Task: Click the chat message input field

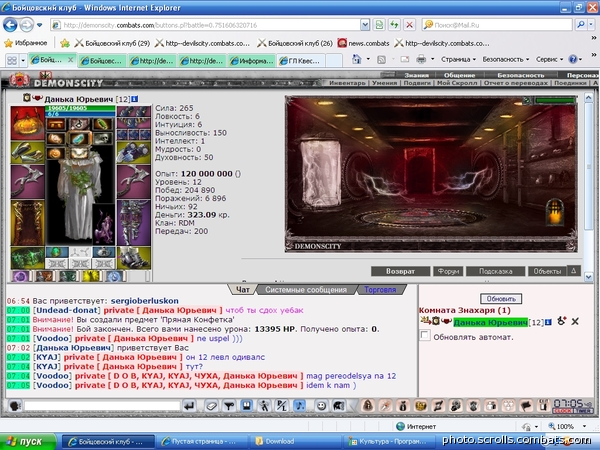Action: [x=102, y=406]
